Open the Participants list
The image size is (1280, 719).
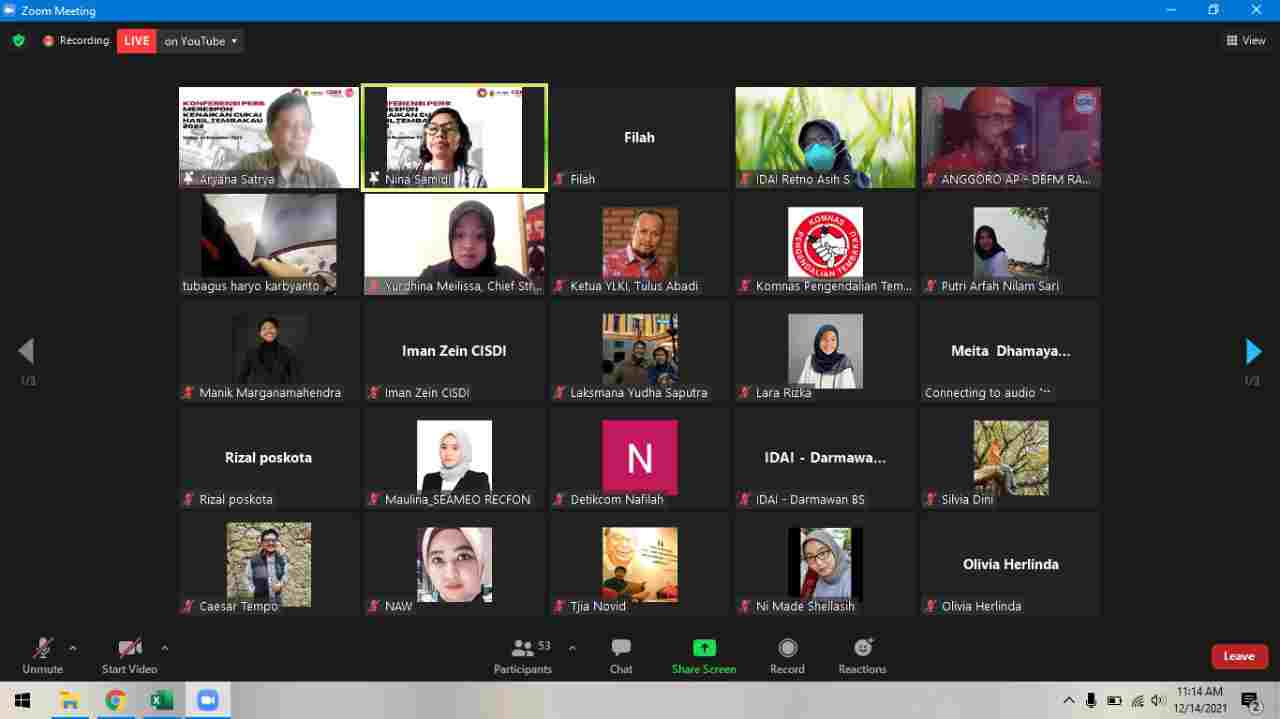(x=522, y=655)
